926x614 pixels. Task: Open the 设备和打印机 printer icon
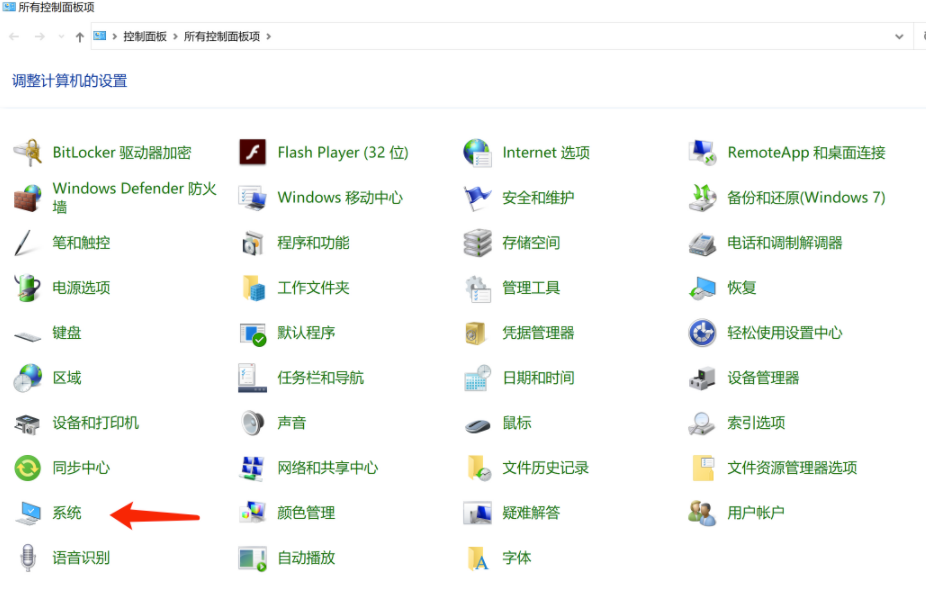pyautogui.click(x=27, y=423)
